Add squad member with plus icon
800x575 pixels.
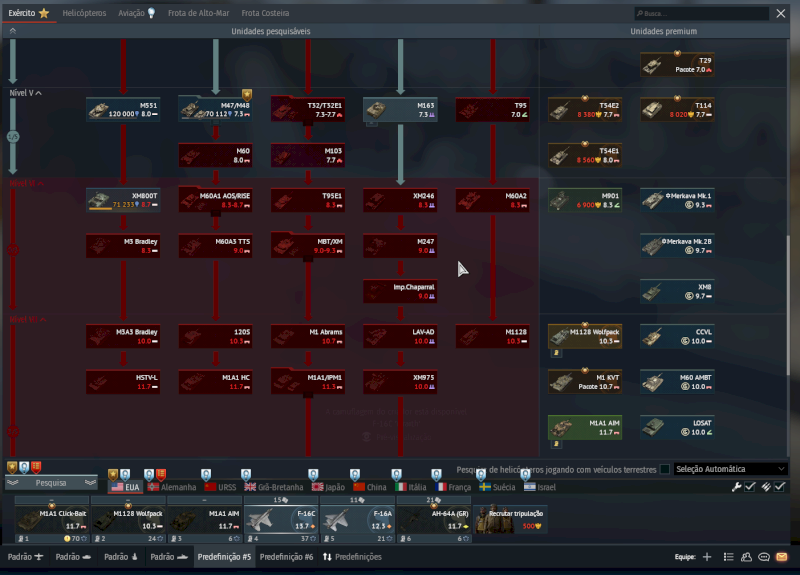(707, 557)
